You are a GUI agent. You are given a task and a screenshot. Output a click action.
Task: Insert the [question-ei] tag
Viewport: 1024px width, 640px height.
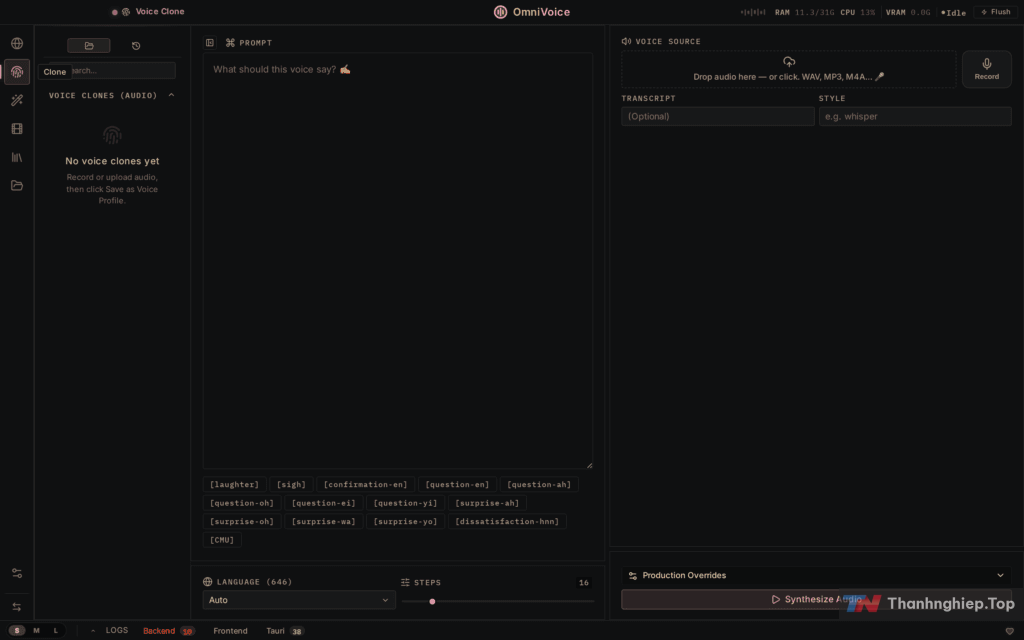tap(324, 503)
